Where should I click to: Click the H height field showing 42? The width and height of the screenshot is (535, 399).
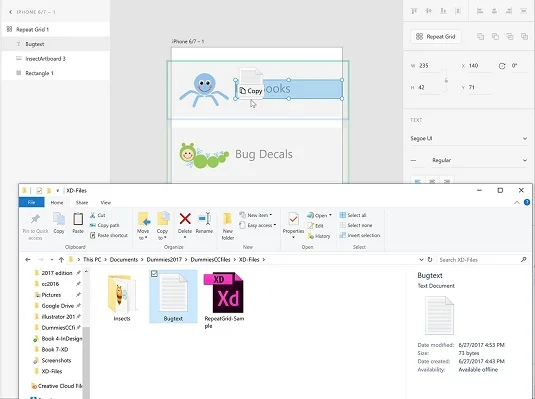(x=429, y=88)
